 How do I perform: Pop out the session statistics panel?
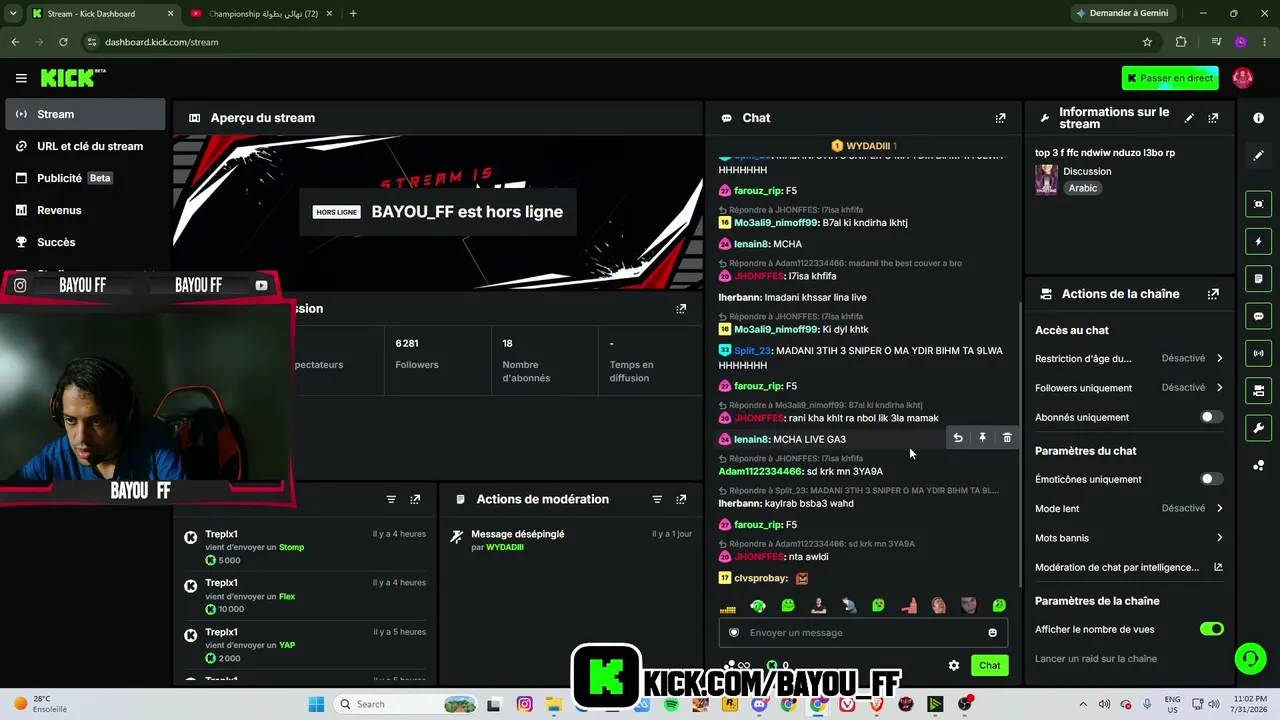pyautogui.click(x=681, y=309)
